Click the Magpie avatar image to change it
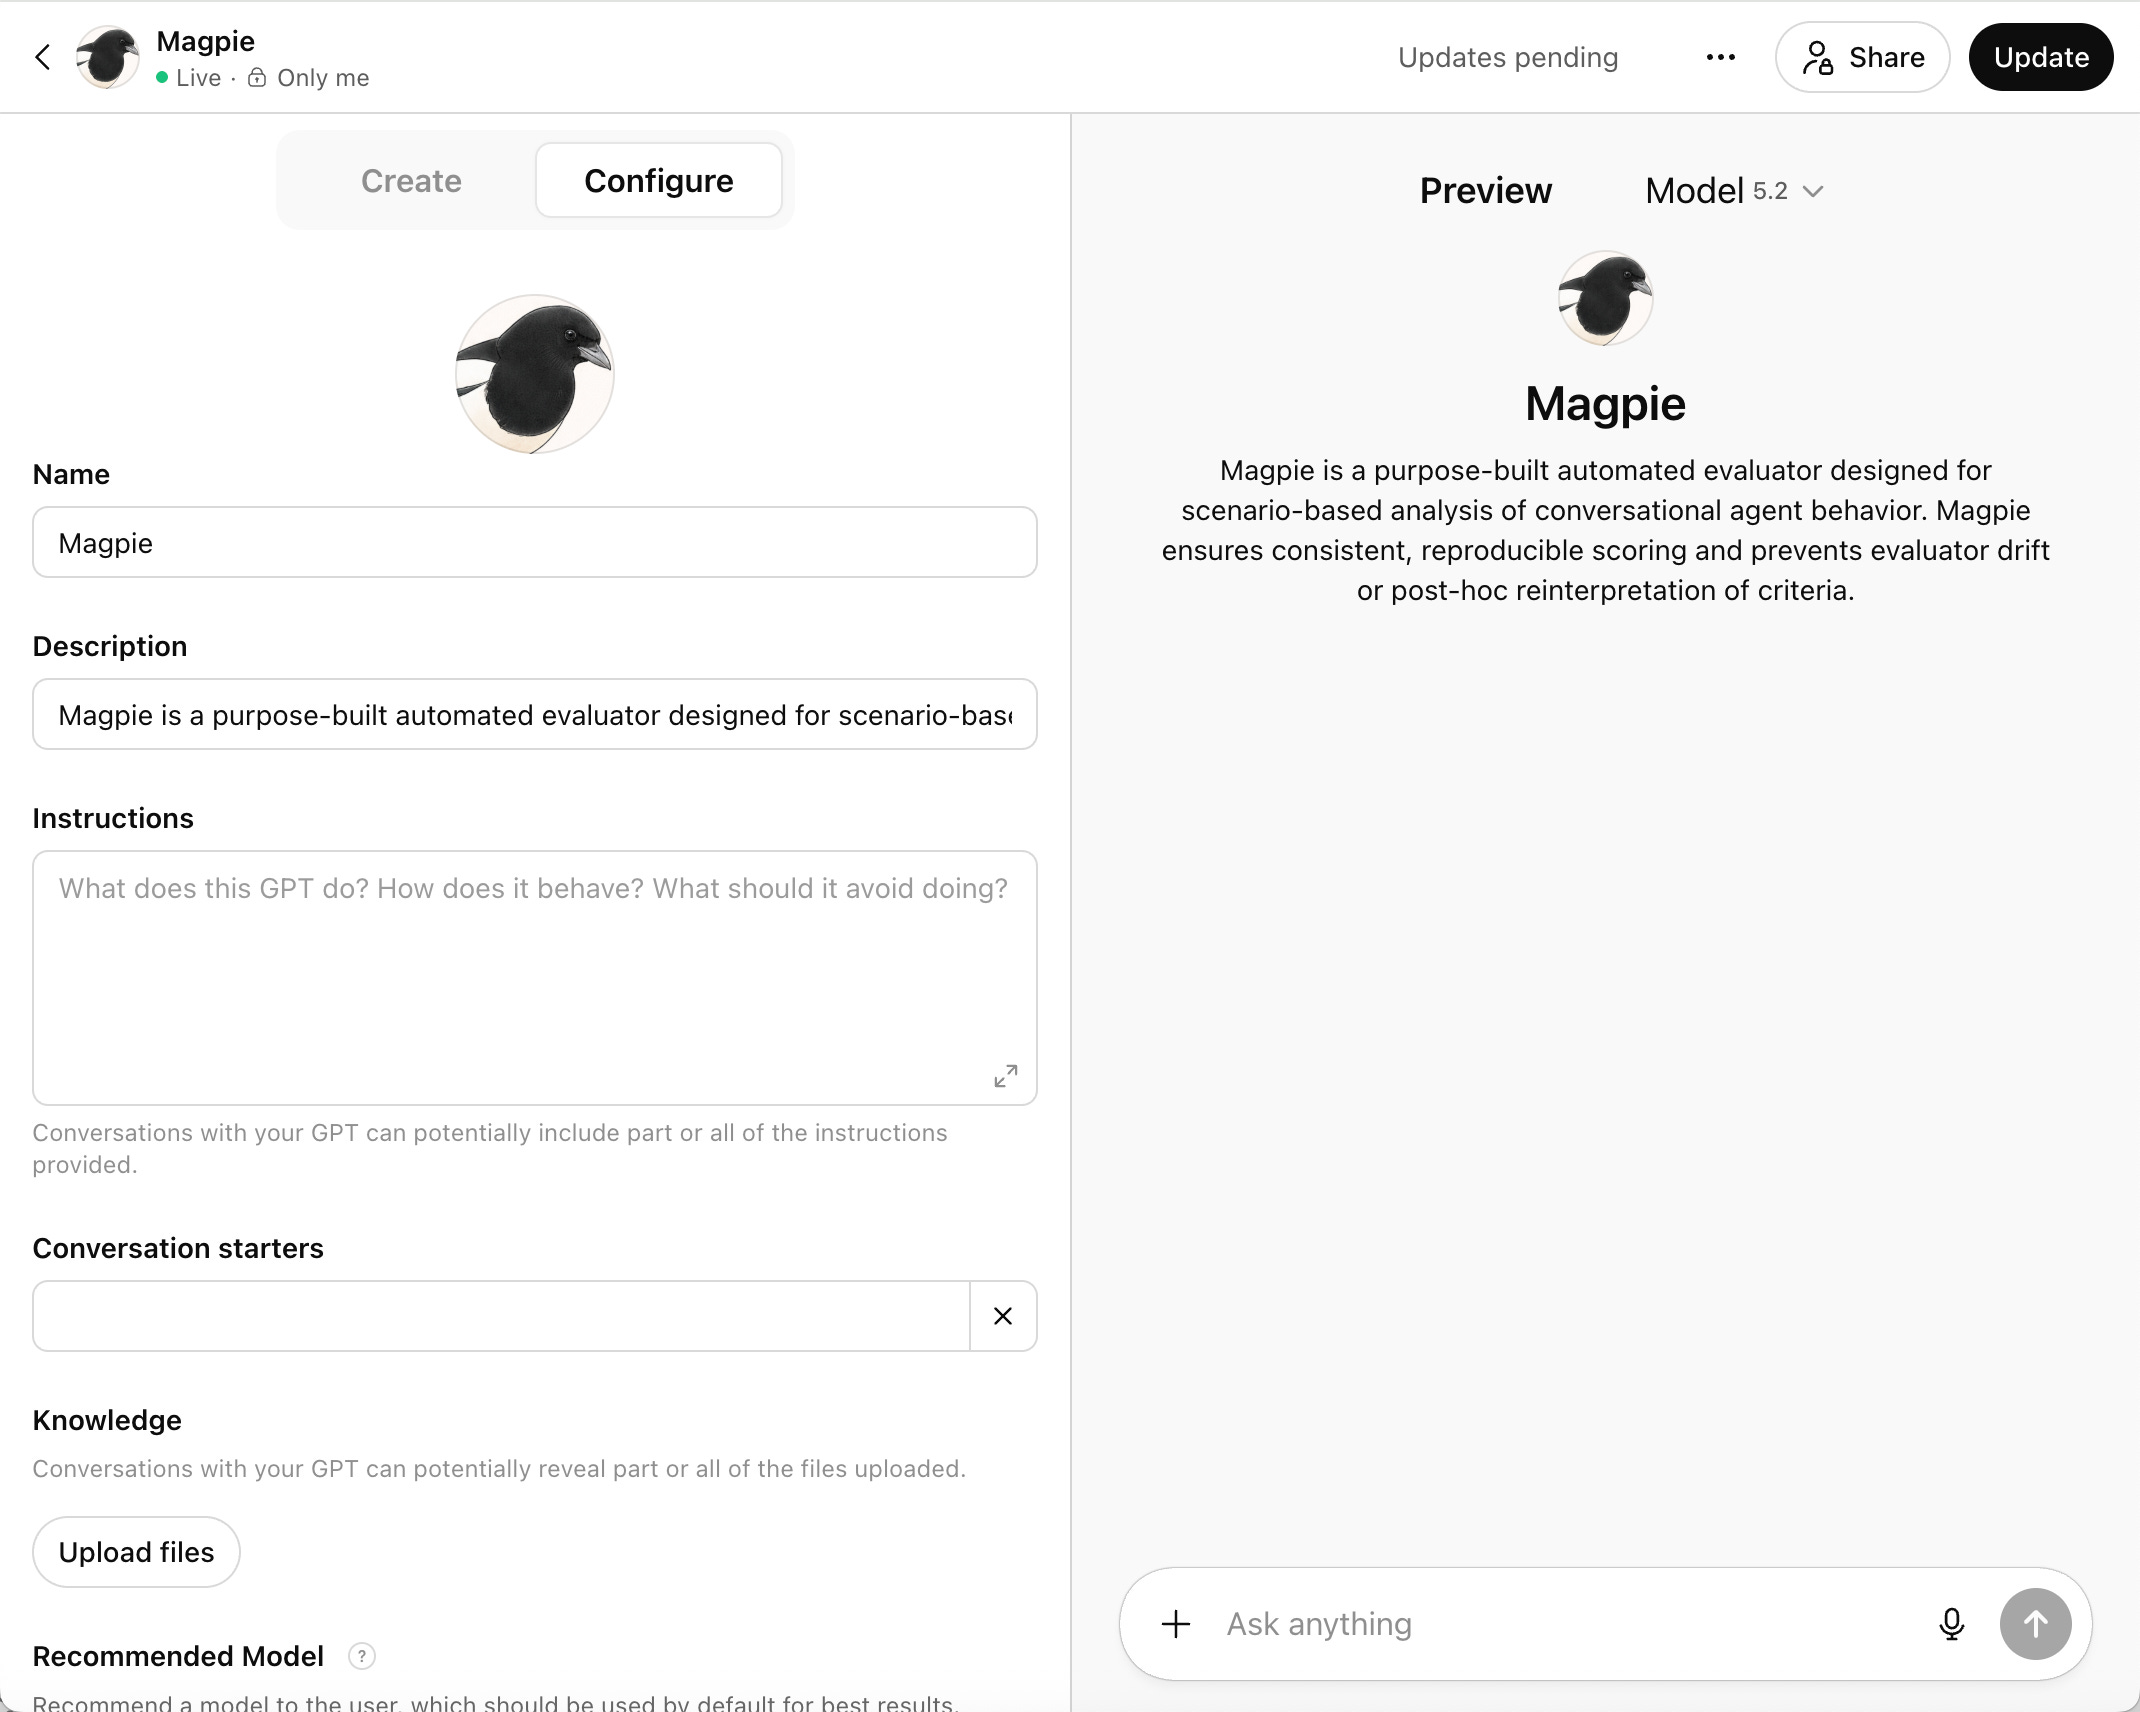 534,374
